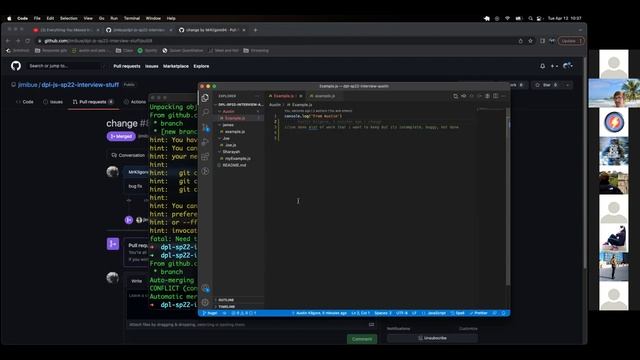Screen dimensions: 640x360
Task: Open the Pull requests repository tab
Action: tap(93, 102)
